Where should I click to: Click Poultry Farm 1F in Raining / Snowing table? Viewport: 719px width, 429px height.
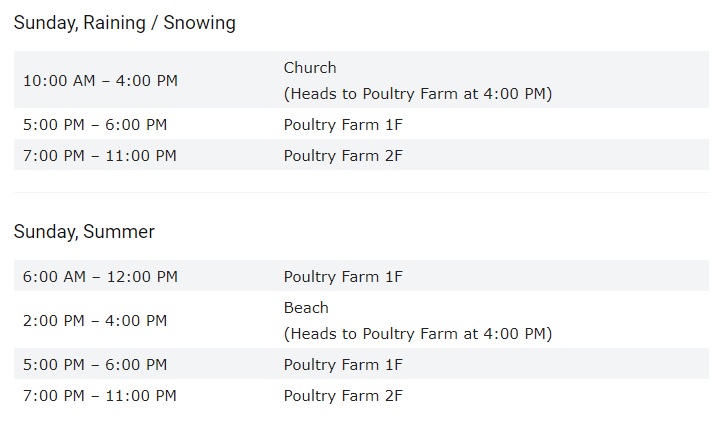343,125
